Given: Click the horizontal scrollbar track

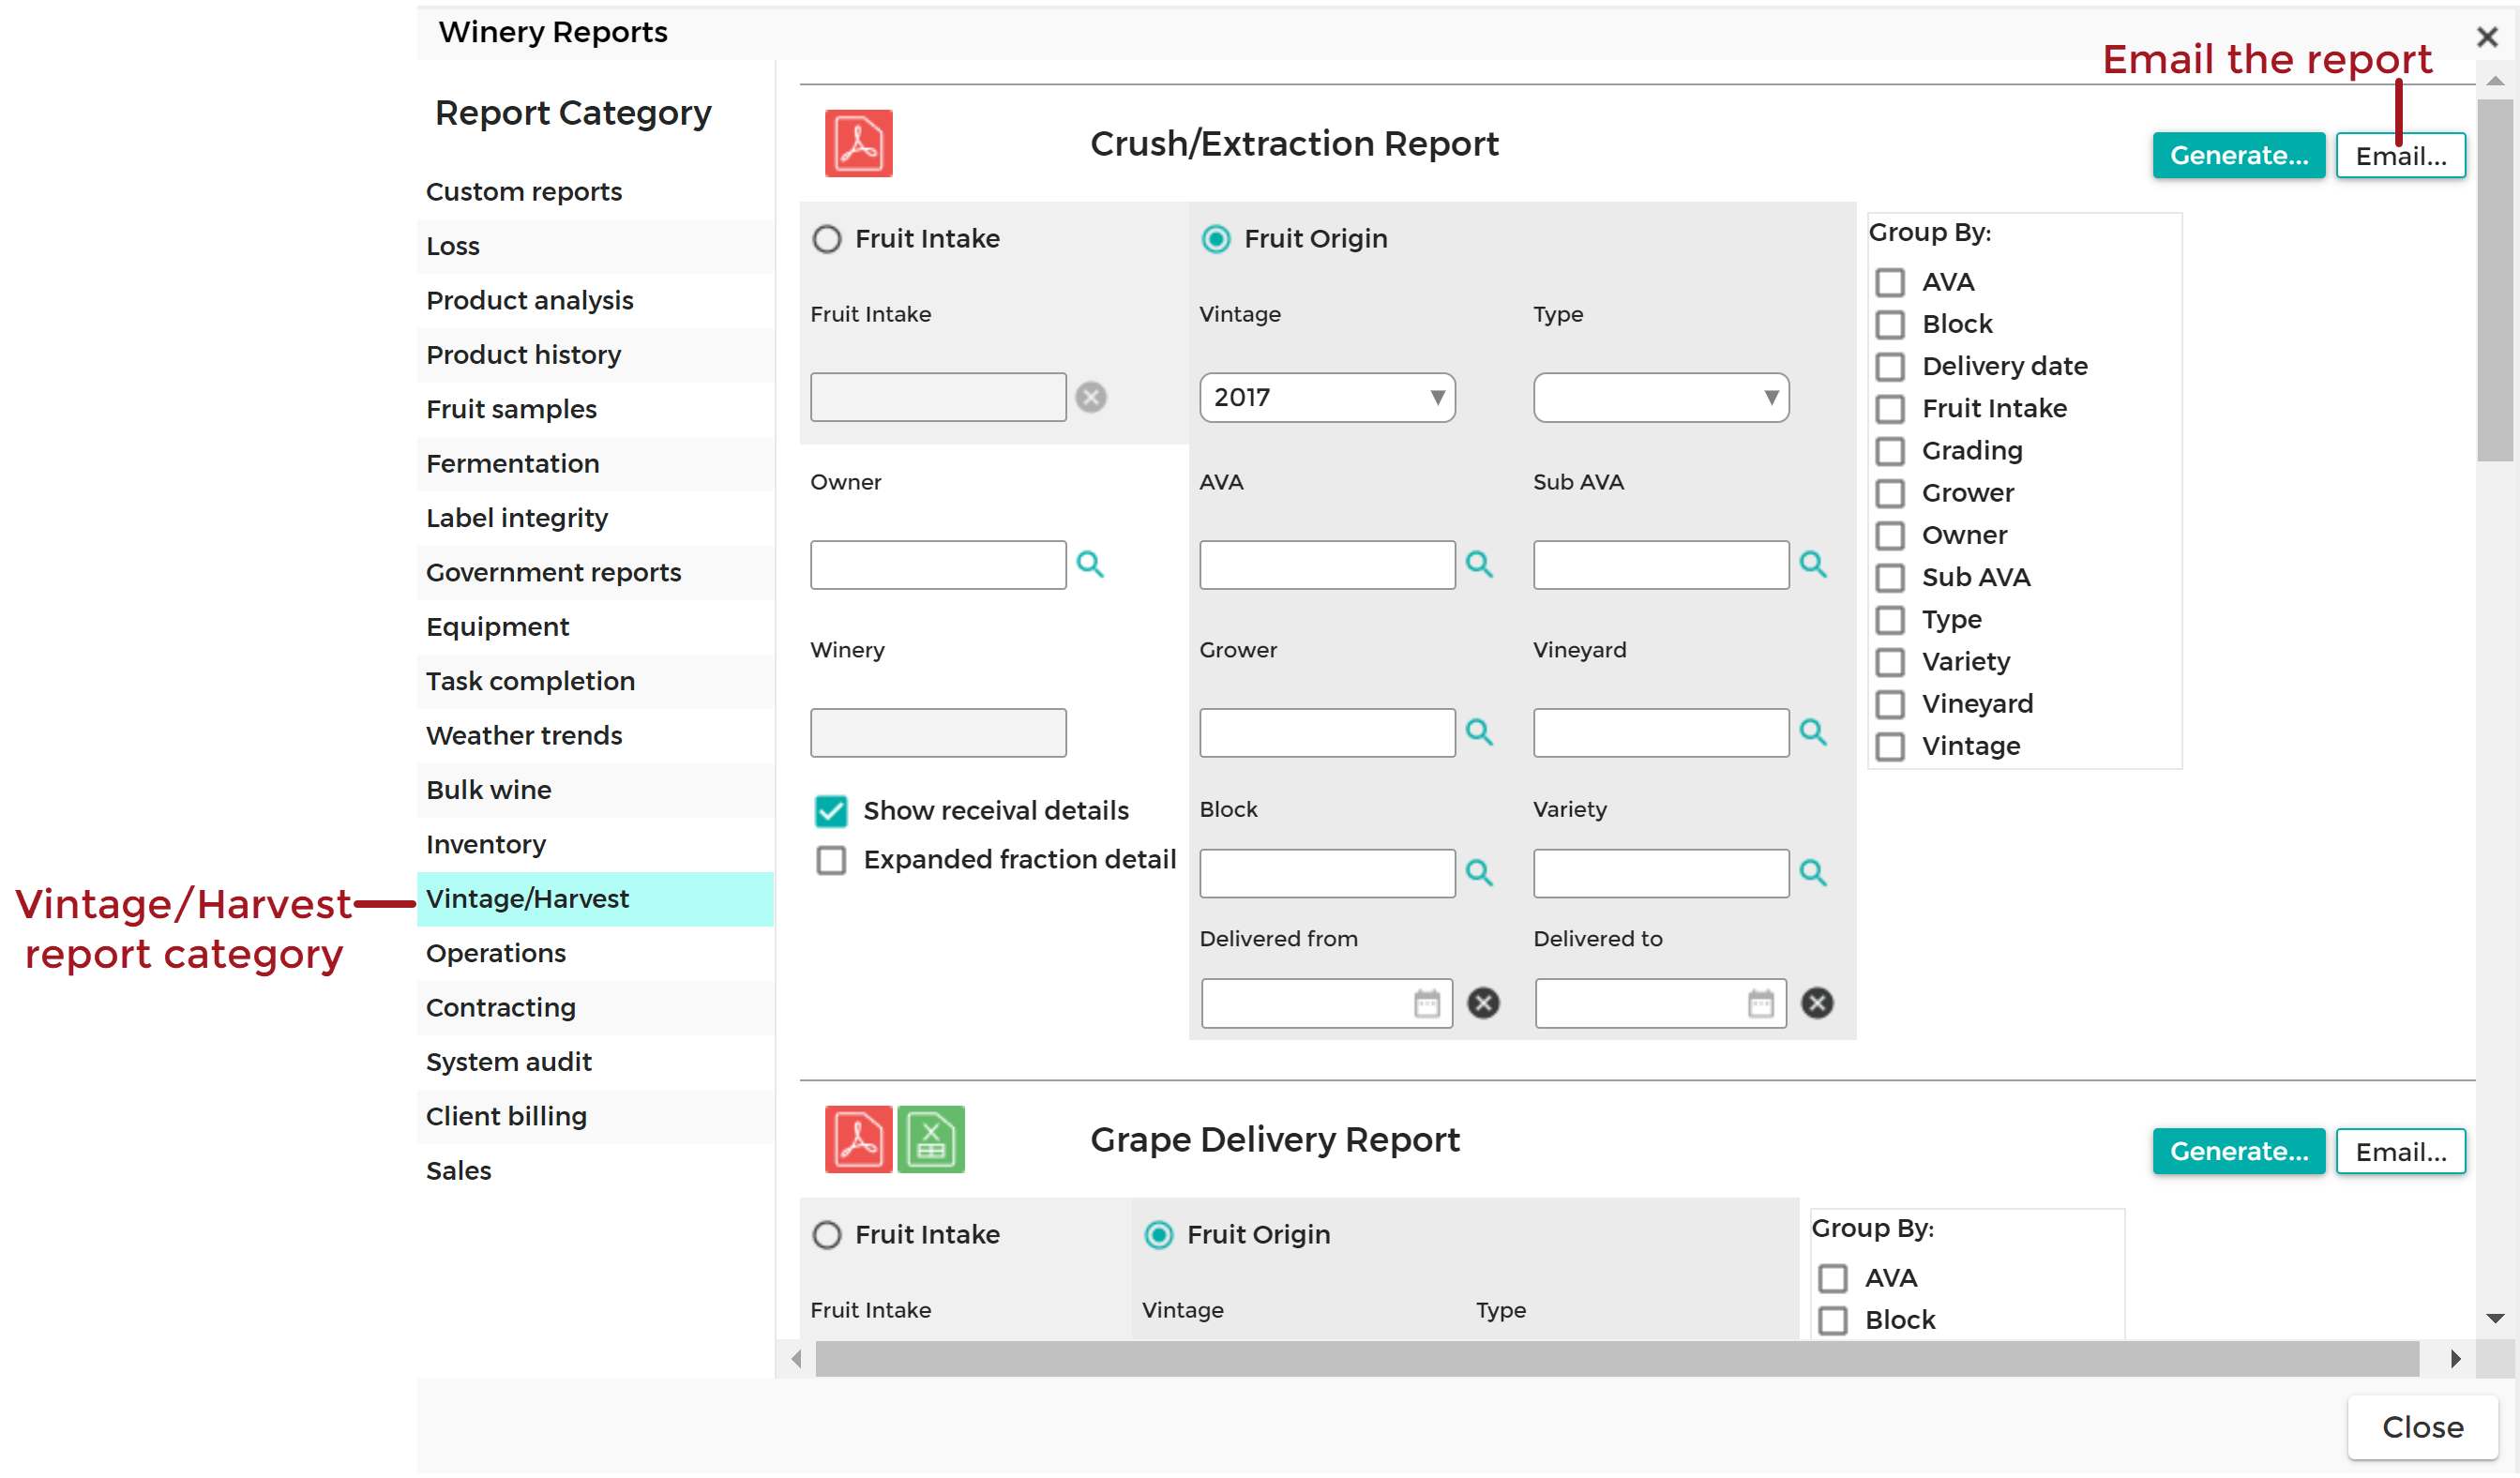Looking at the screenshot, I should click(x=1616, y=1359).
